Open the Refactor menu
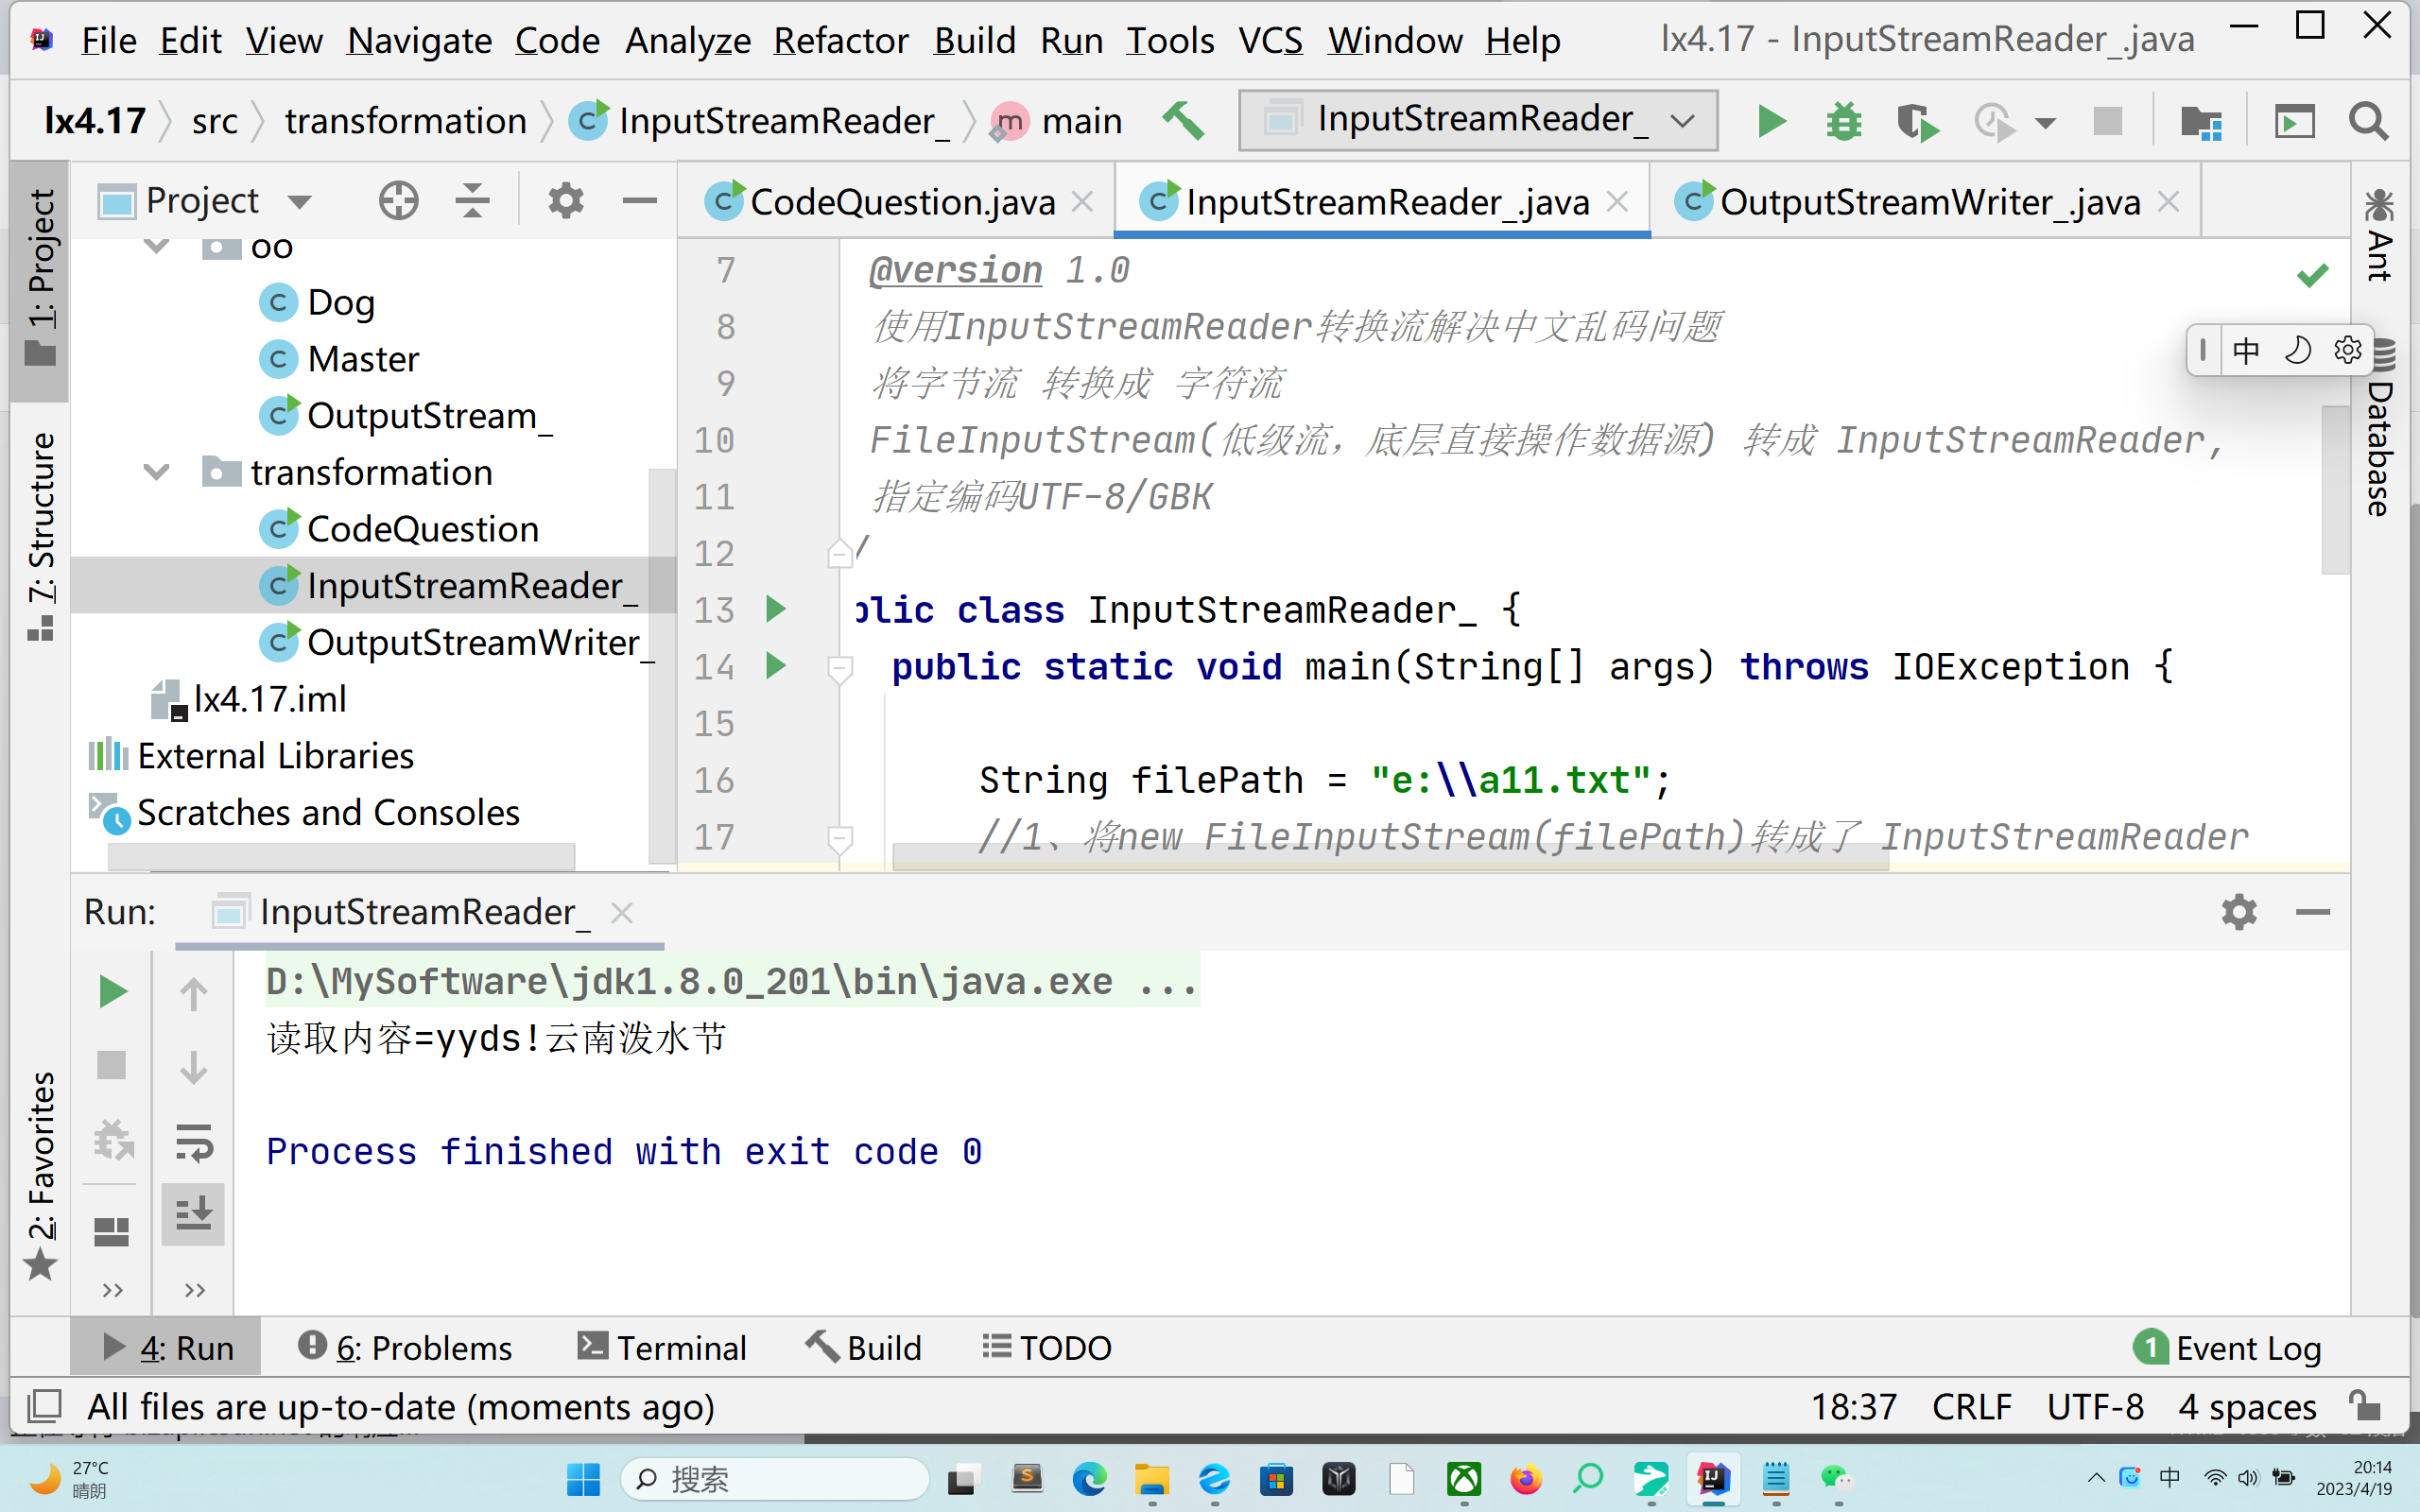Viewport: 2420px width, 1512px height. click(840, 41)
